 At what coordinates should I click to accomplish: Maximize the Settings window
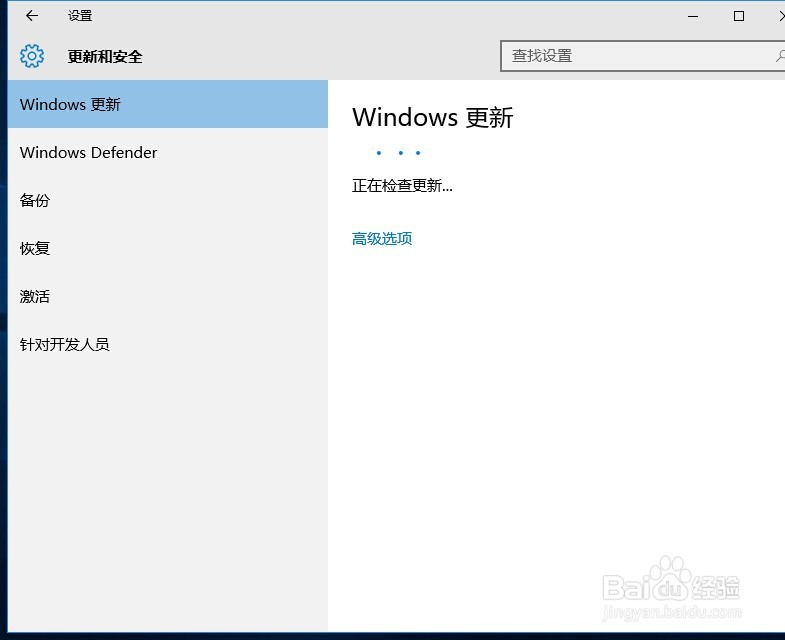(739, 16)
